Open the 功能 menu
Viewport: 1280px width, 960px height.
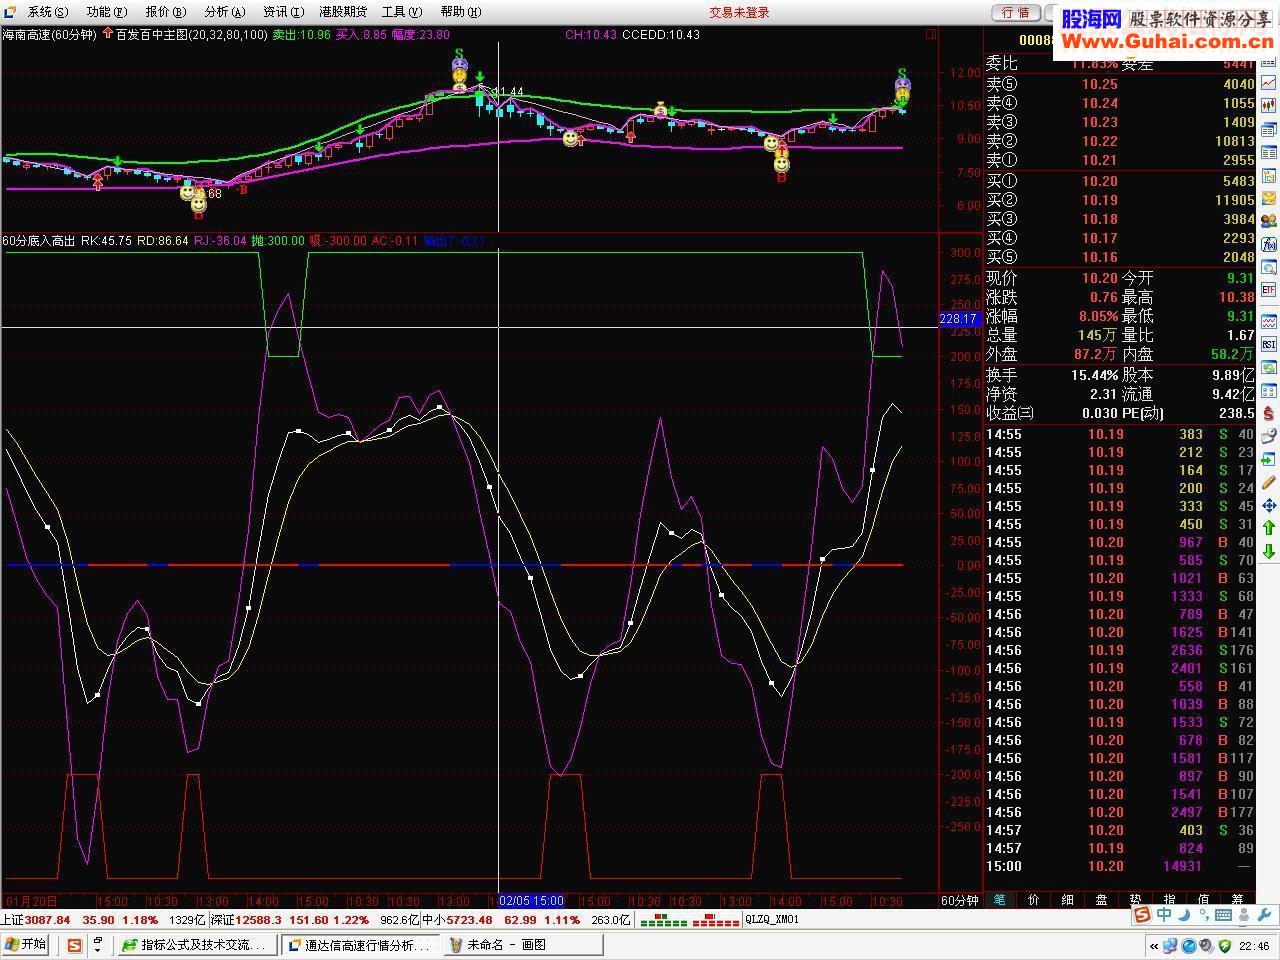106,12
